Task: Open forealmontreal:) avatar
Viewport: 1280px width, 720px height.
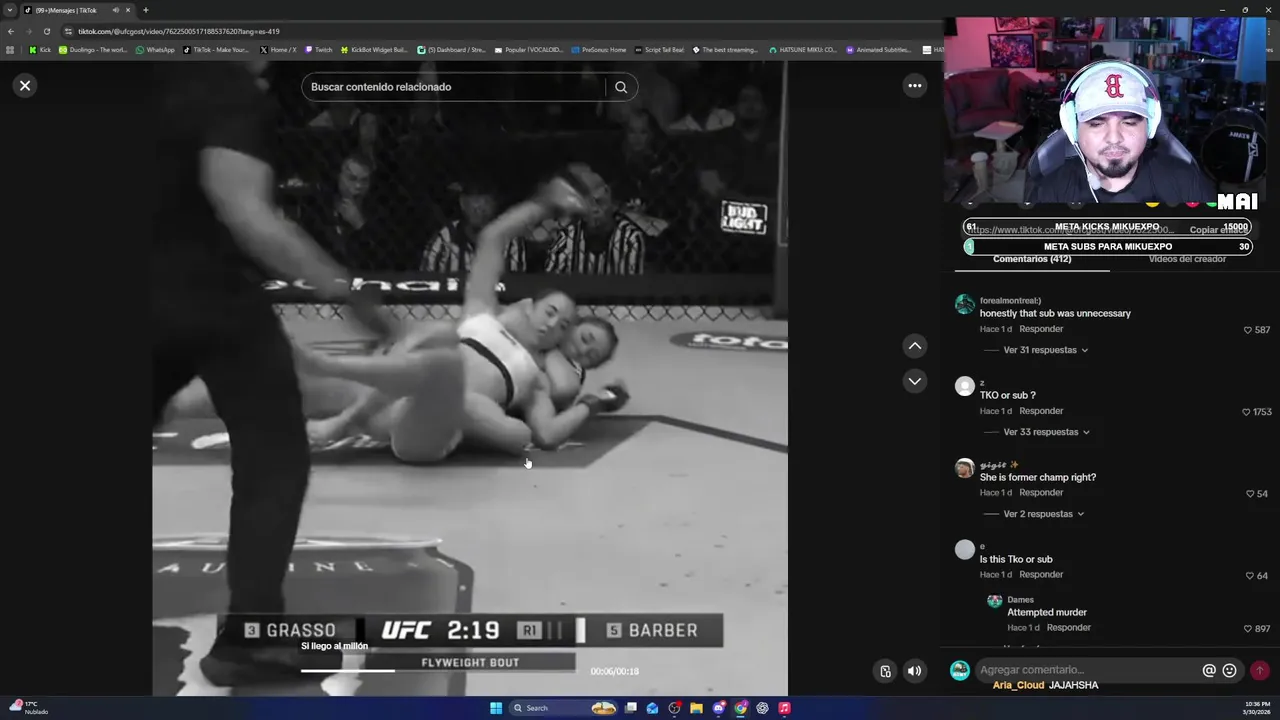Action: tap(965, 305)
